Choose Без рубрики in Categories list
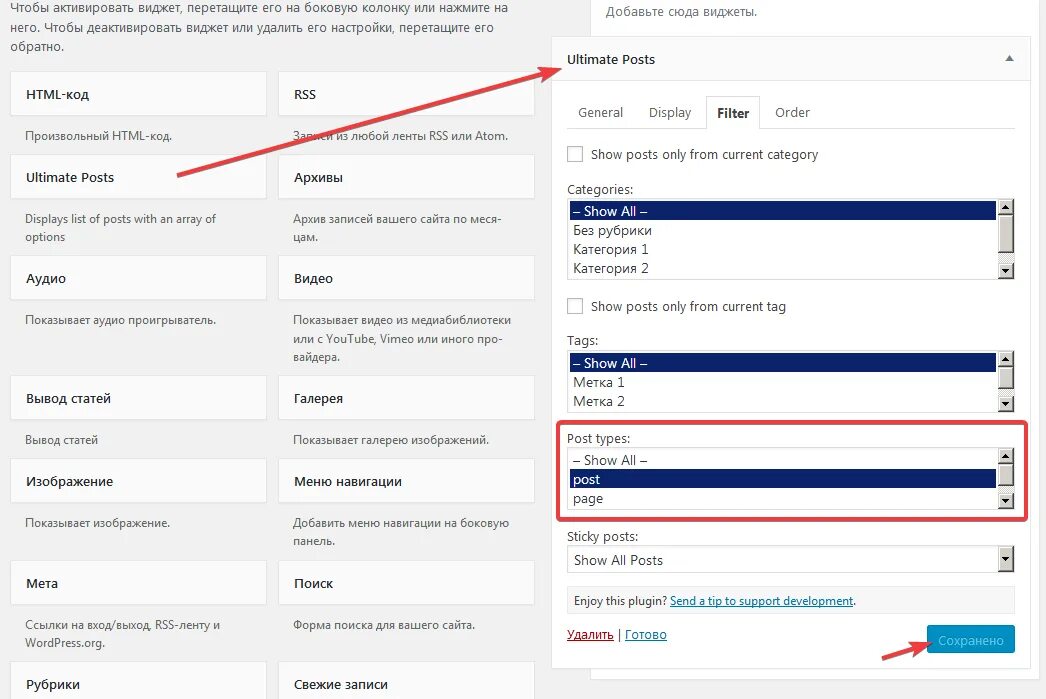Image resolution: width=1046 pixels, height=699 pixels. (782, 230)
